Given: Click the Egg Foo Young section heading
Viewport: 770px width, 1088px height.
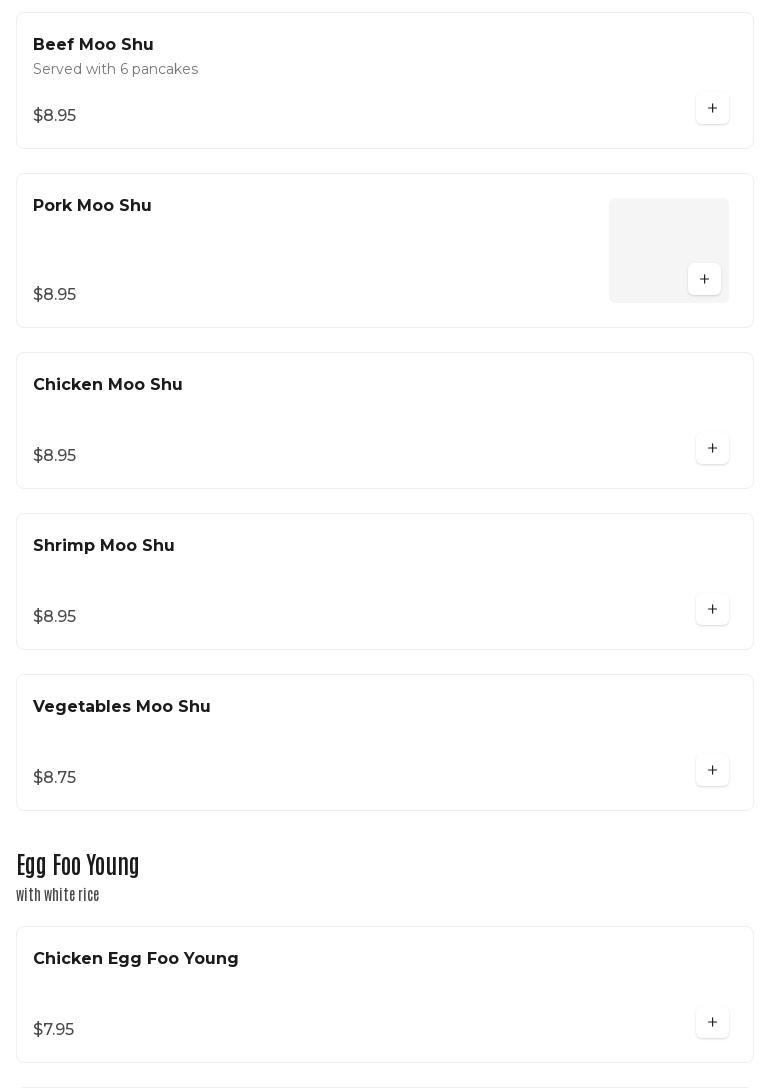Looking at the screenshot, I should (78, 865).
